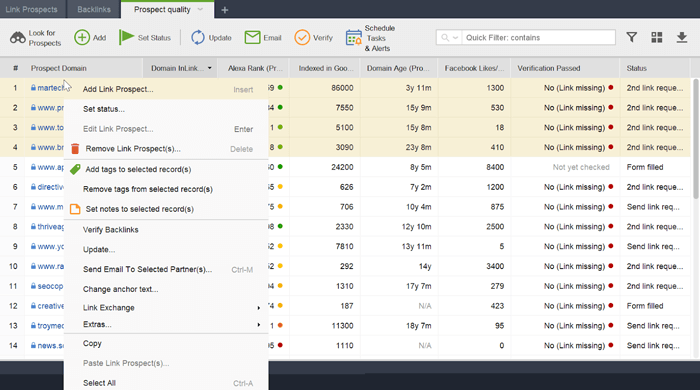Click the table's vertical scrollbar thumb
Viewport: 700px width, 390px height.
tap(696, 138)
